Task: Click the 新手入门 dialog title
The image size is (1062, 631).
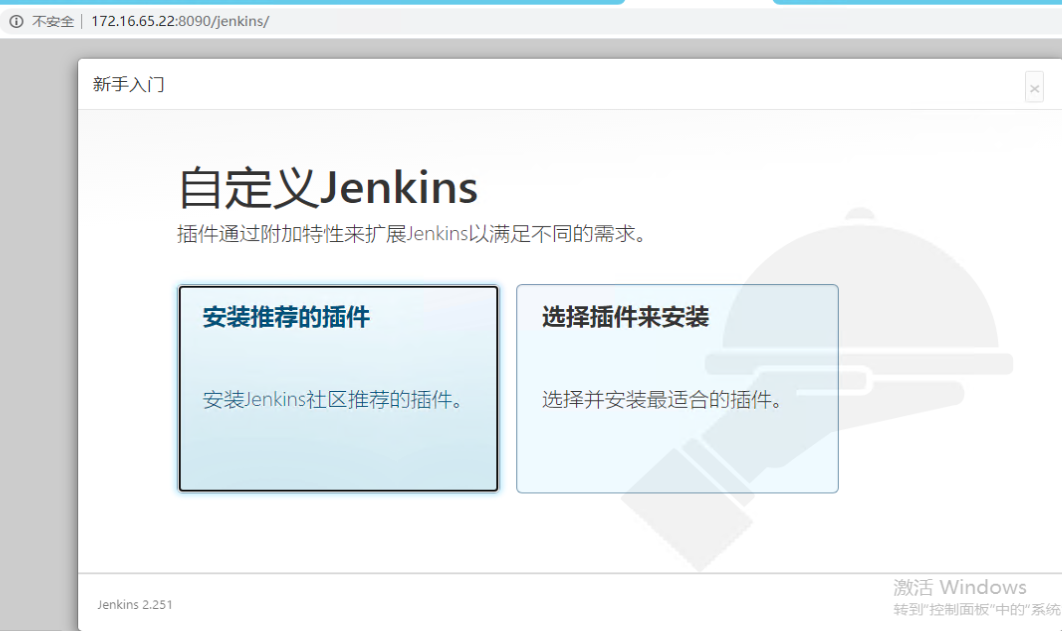Action: click(129, 85)
